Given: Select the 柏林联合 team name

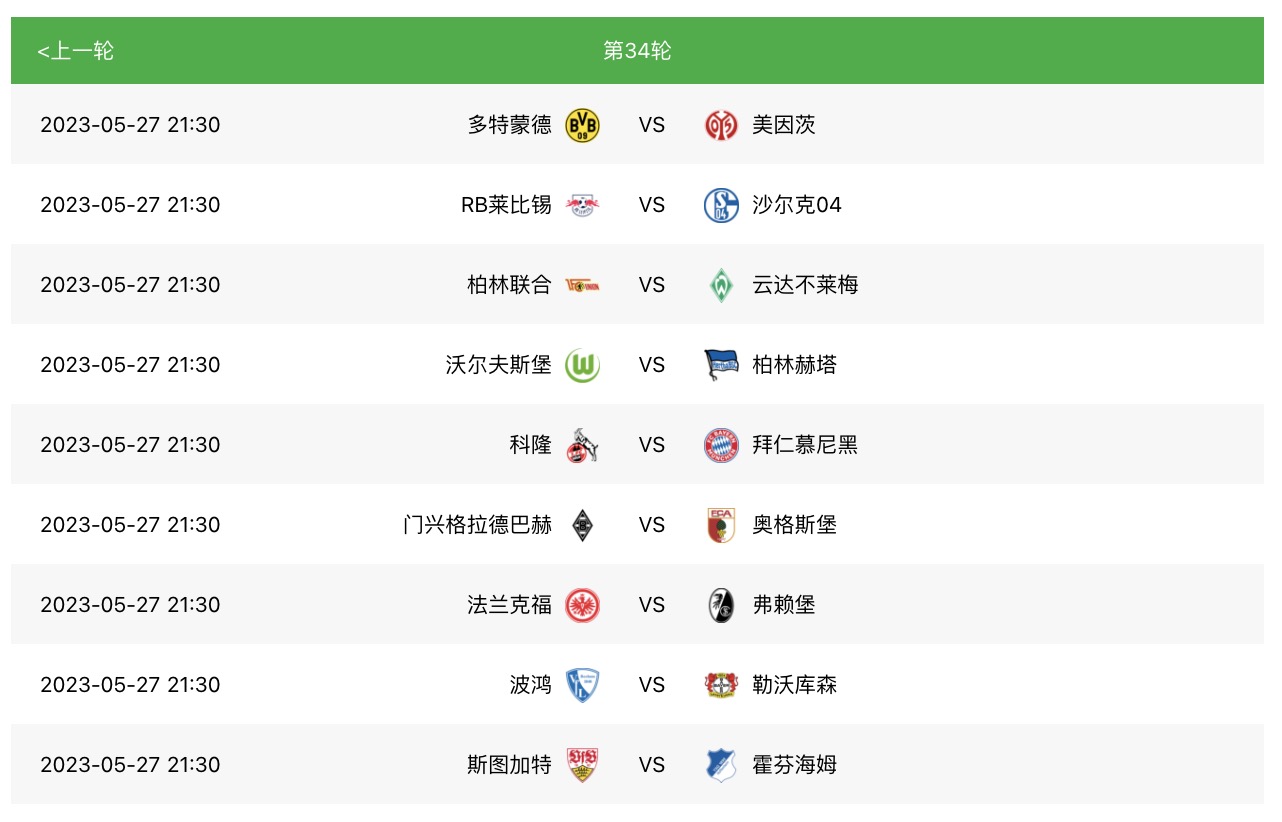Looking at the screenshot, I should point(509,285).
